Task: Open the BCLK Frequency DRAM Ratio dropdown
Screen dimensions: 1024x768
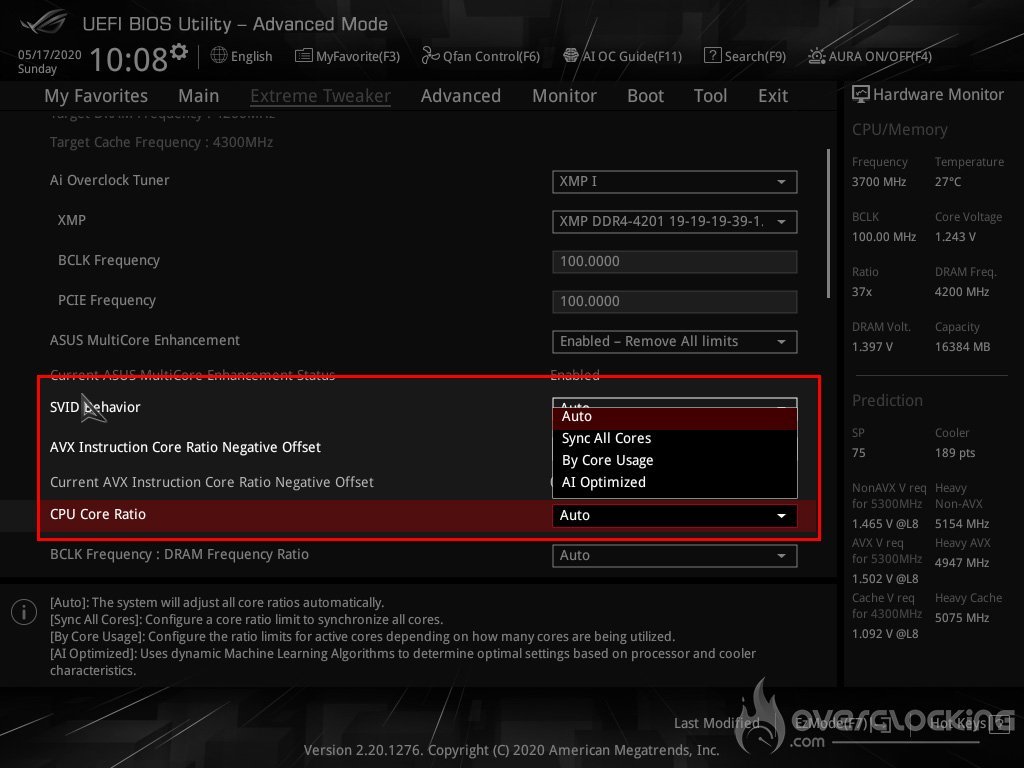Action: click(x=674, y=555)
